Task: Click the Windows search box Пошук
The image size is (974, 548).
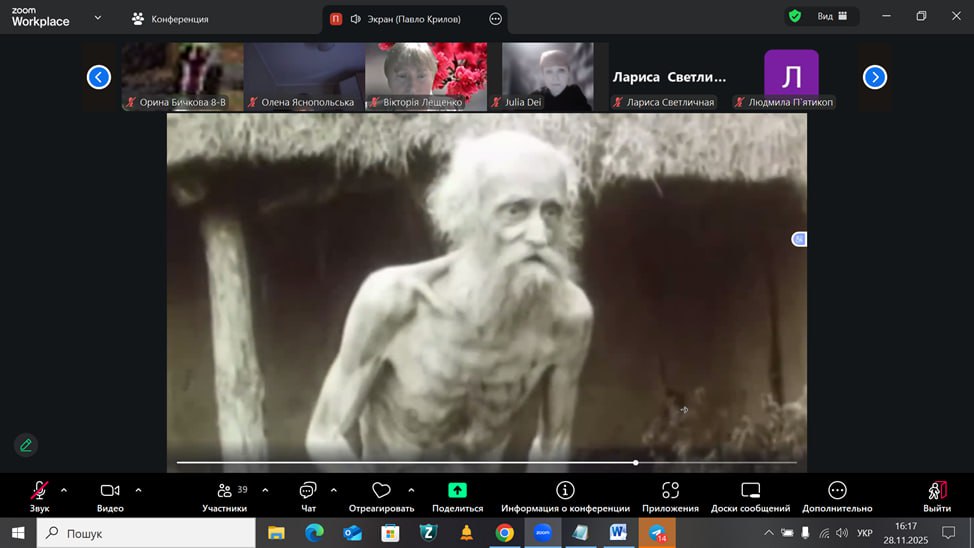Action: coord(150,534)
